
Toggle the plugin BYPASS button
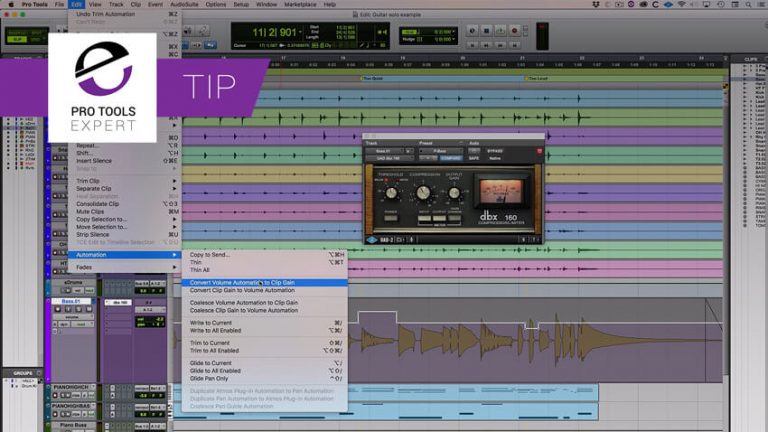point(495,151)
